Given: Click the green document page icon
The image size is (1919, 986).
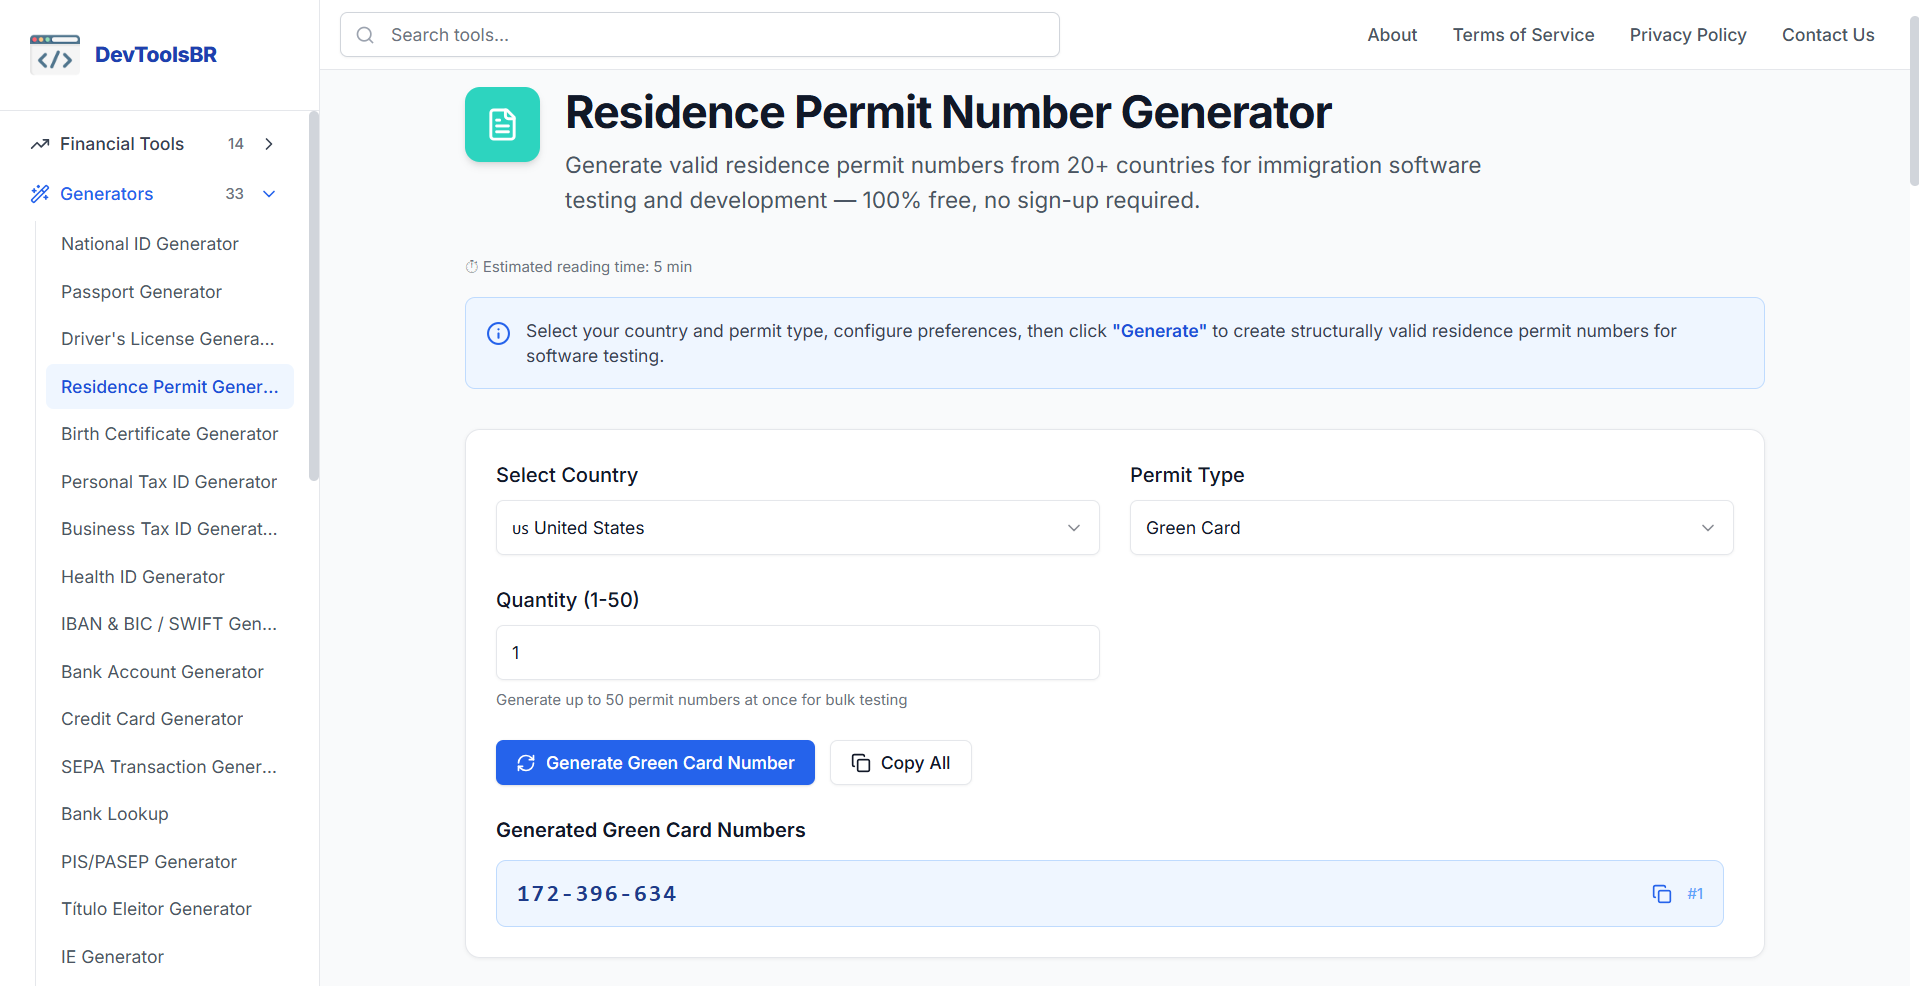Looking at the screenshot, I should 502,125.
